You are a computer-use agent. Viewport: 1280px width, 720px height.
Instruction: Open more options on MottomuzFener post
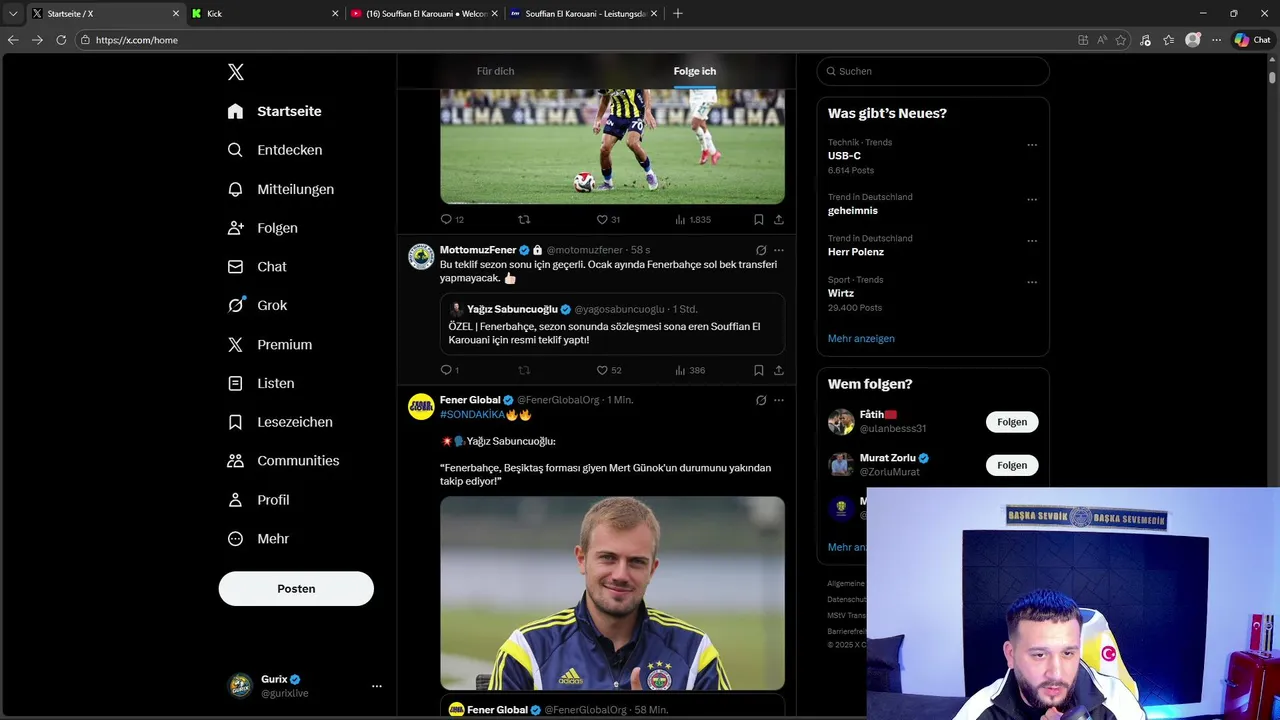click(x=779, y=250)
